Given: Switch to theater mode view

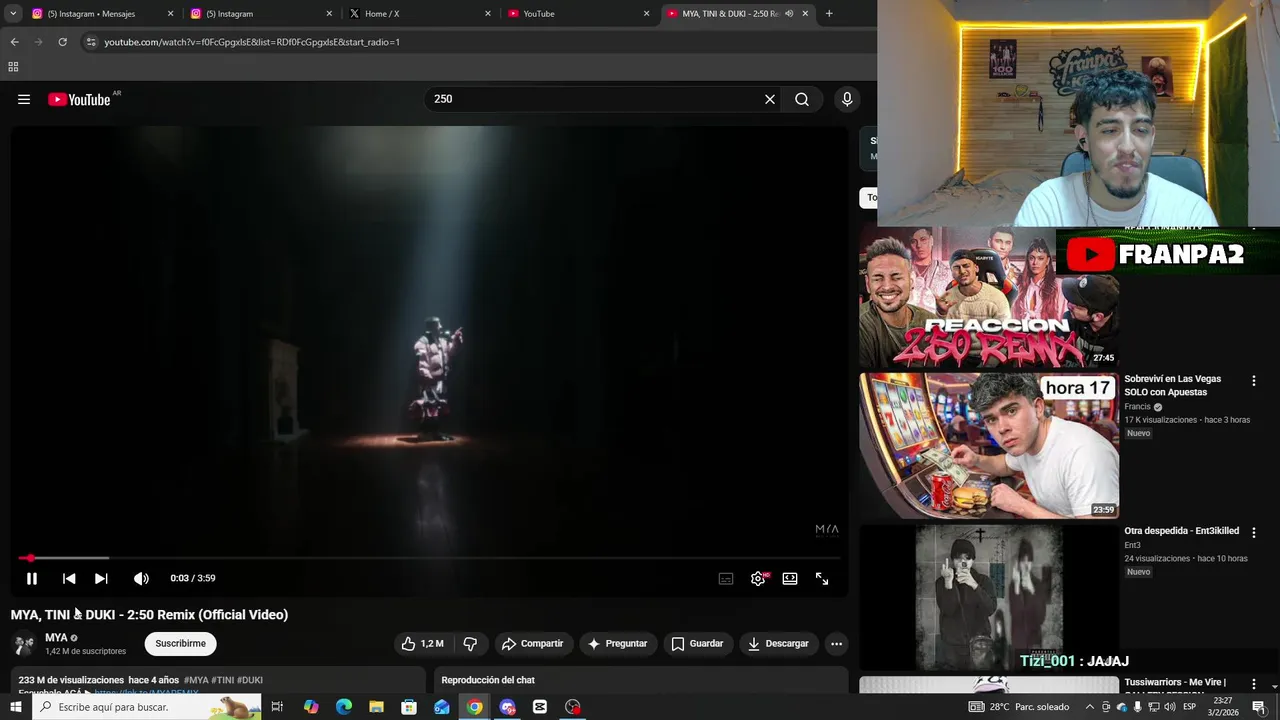Looking at the screenshot, I should coord(790,578).
